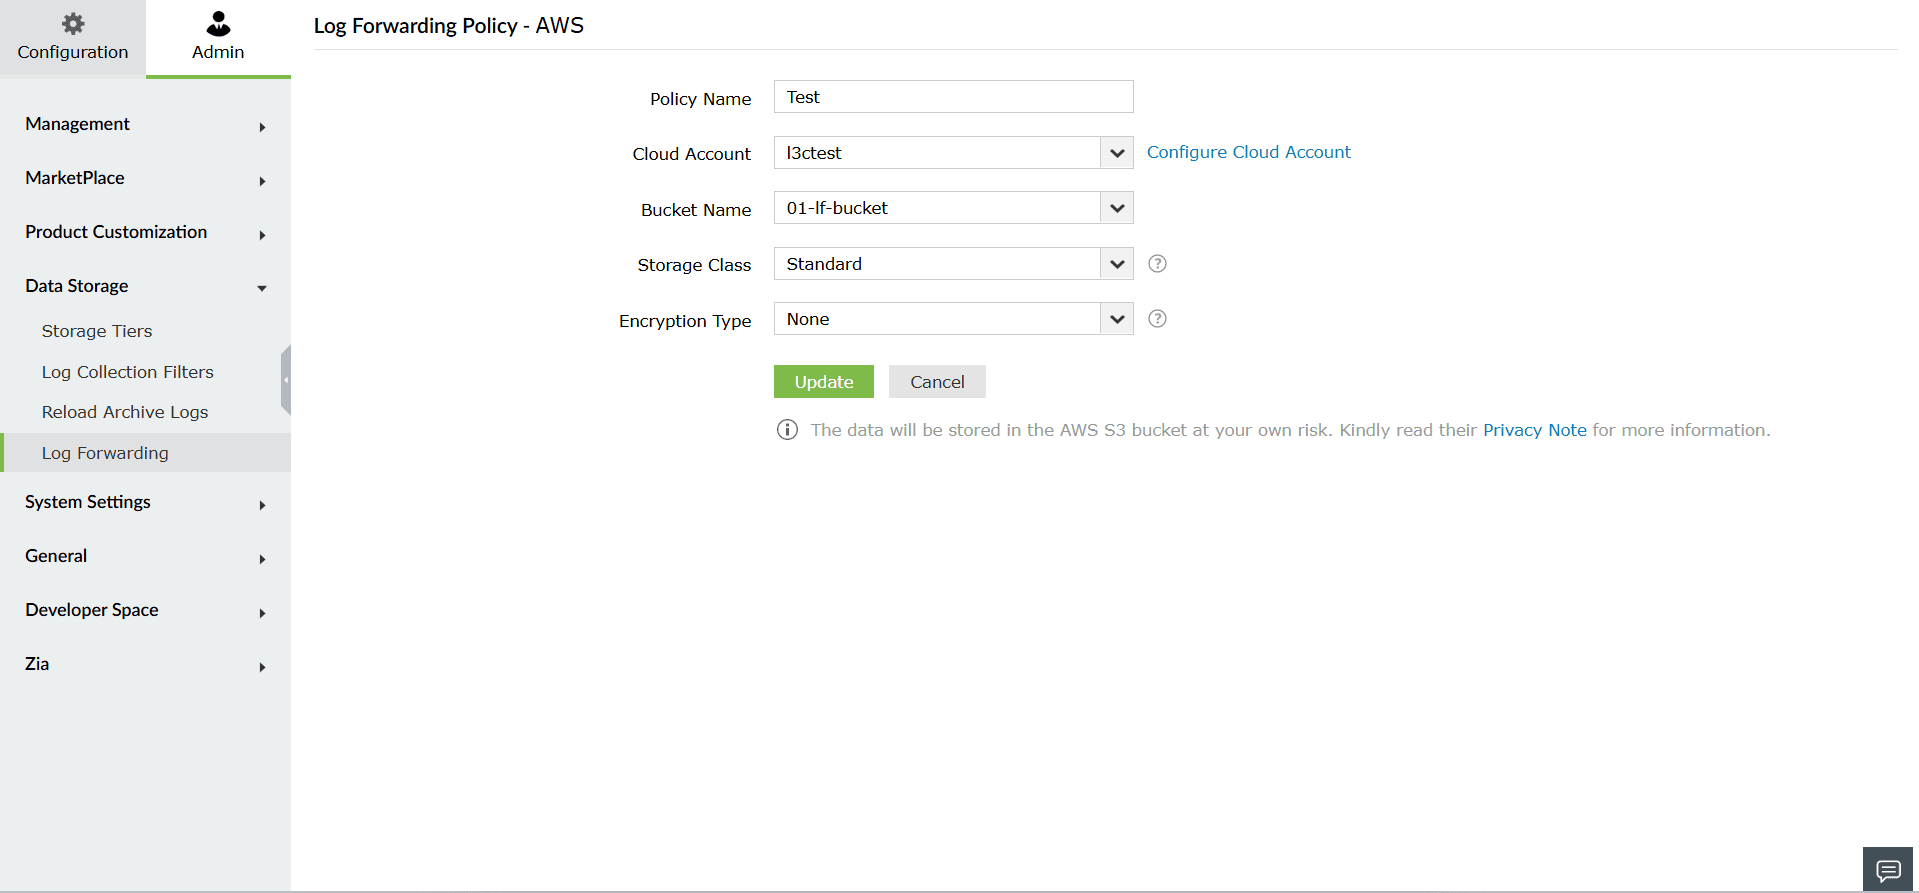Open the chat support icon
The height and width of the screenshot is (893, 1919).
click(1888, 870)
